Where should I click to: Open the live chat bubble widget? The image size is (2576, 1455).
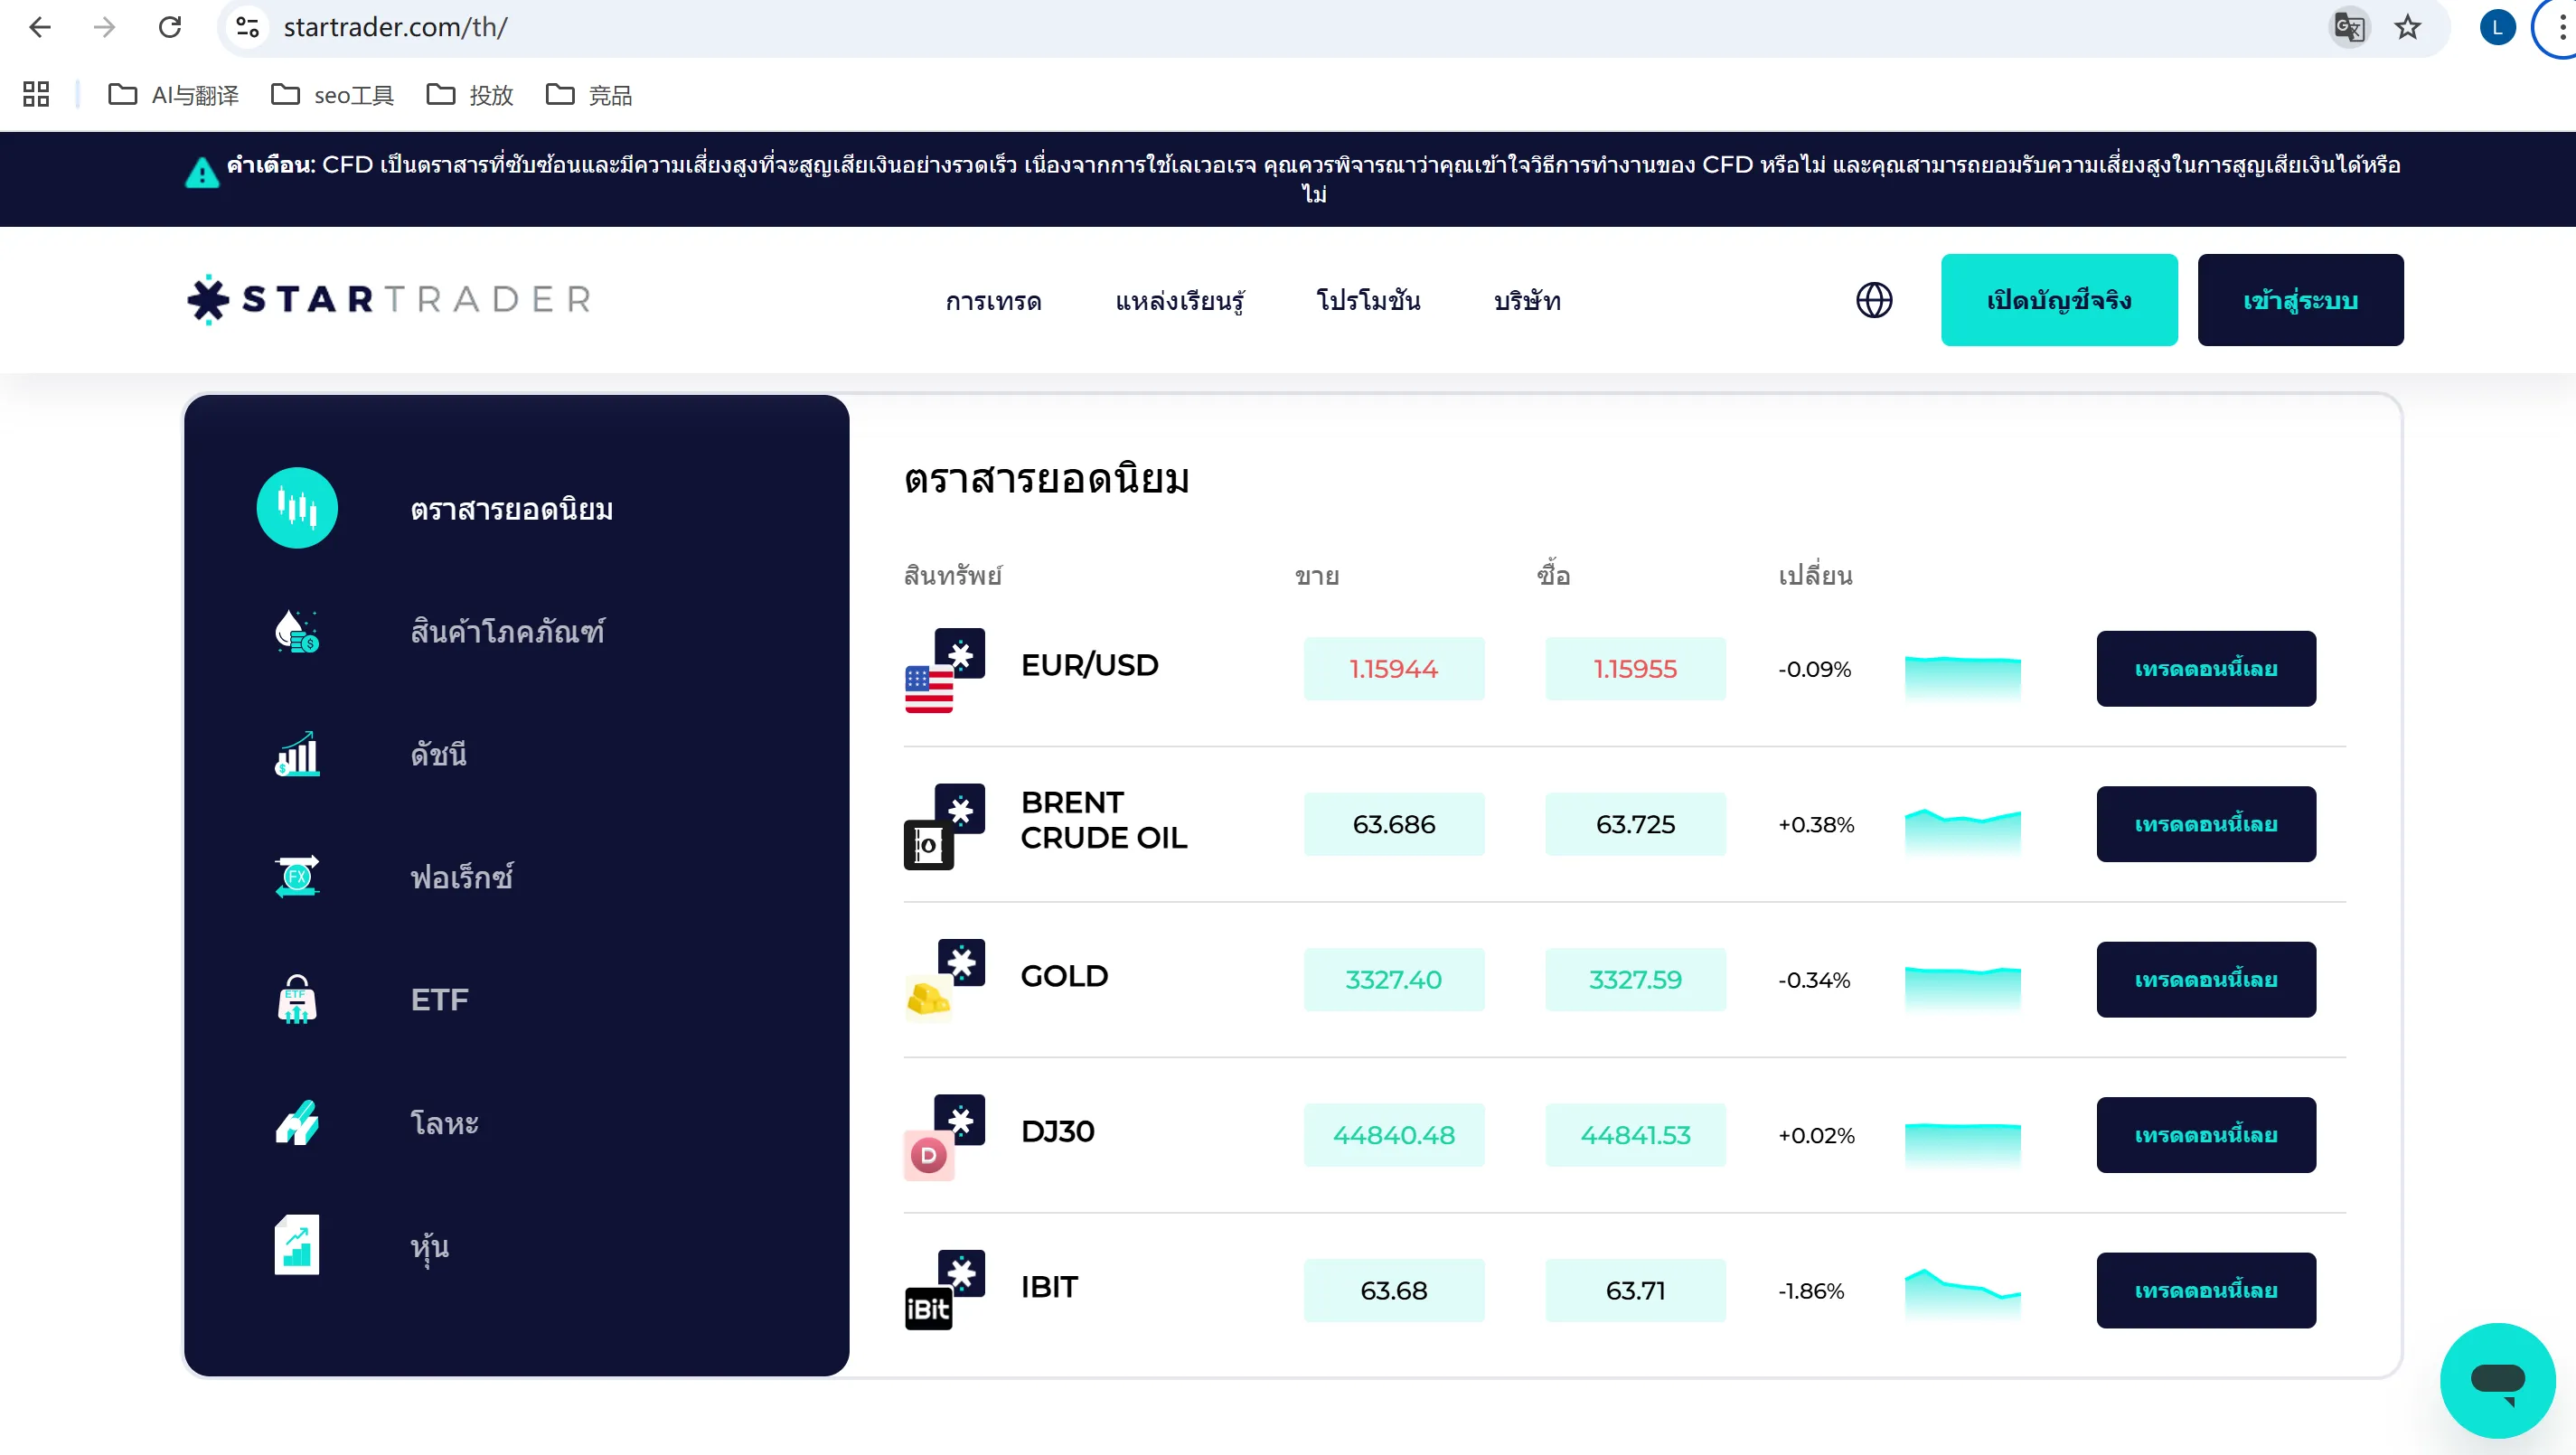pos(2498,1380)
